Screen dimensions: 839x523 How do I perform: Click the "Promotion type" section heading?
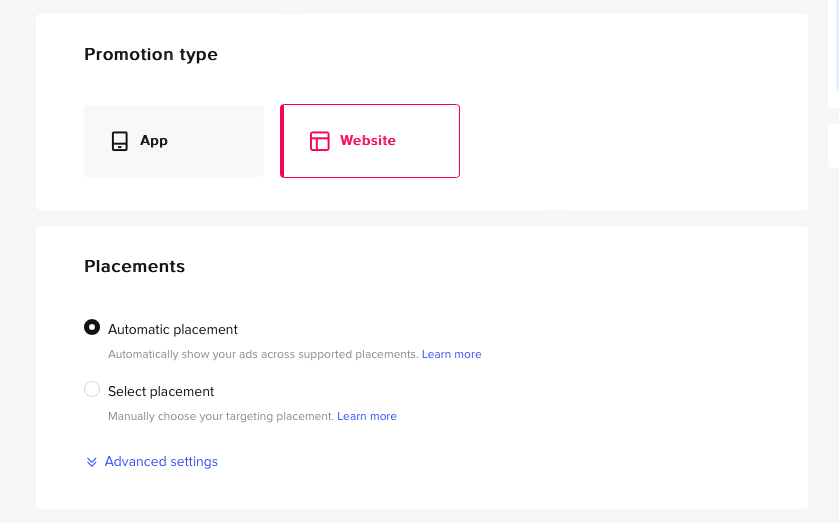(x=151, y=55)
